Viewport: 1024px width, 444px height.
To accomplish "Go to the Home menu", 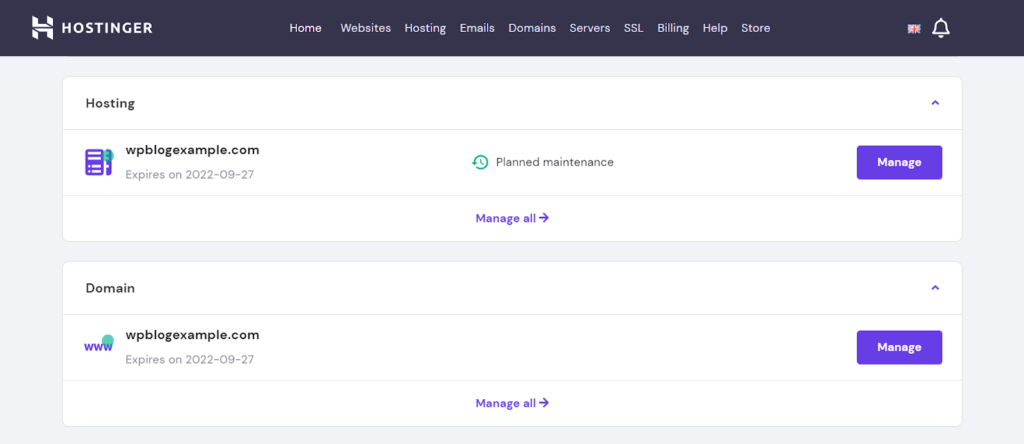I will 306,28.
